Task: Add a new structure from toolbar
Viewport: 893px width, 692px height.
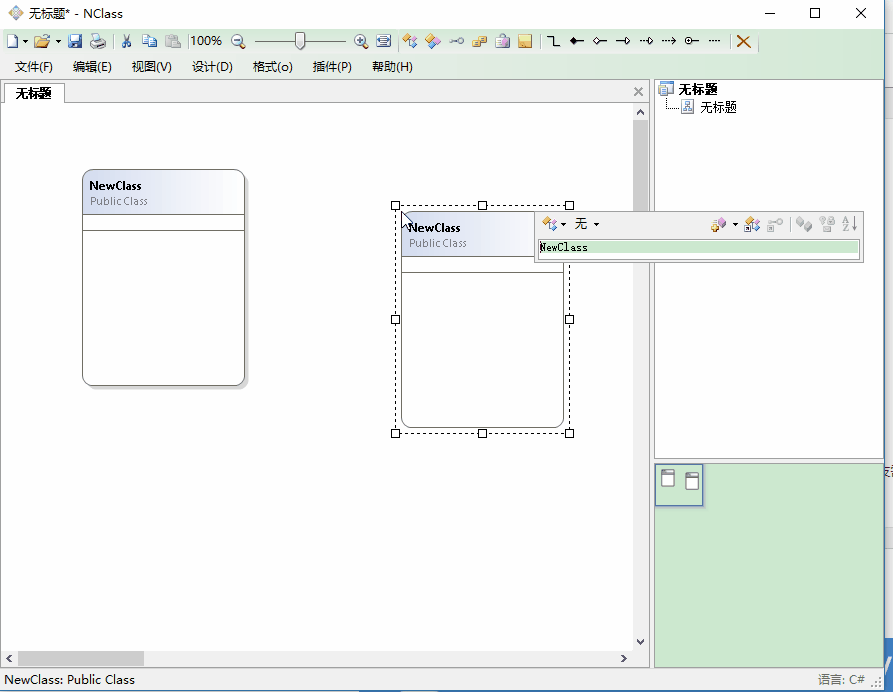Action: (x=433, y=41)
